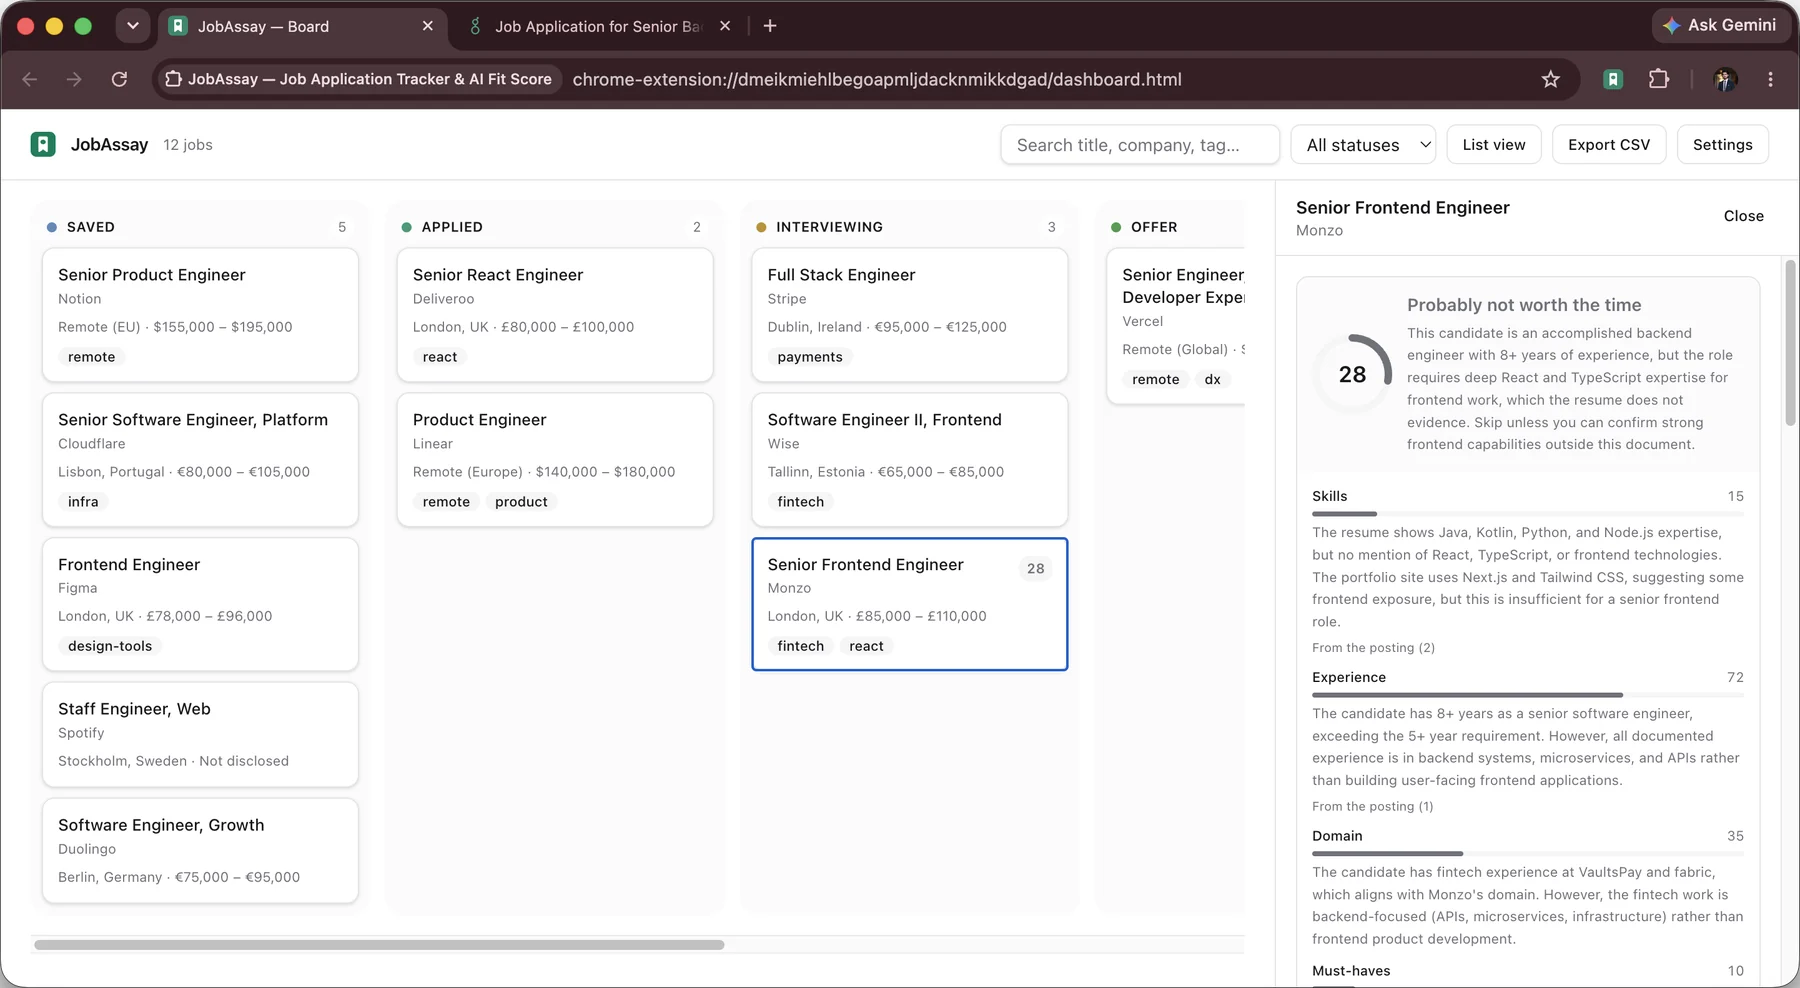
Task: Open the Frontend Engineer card at Figma
Action: [200, 604]
